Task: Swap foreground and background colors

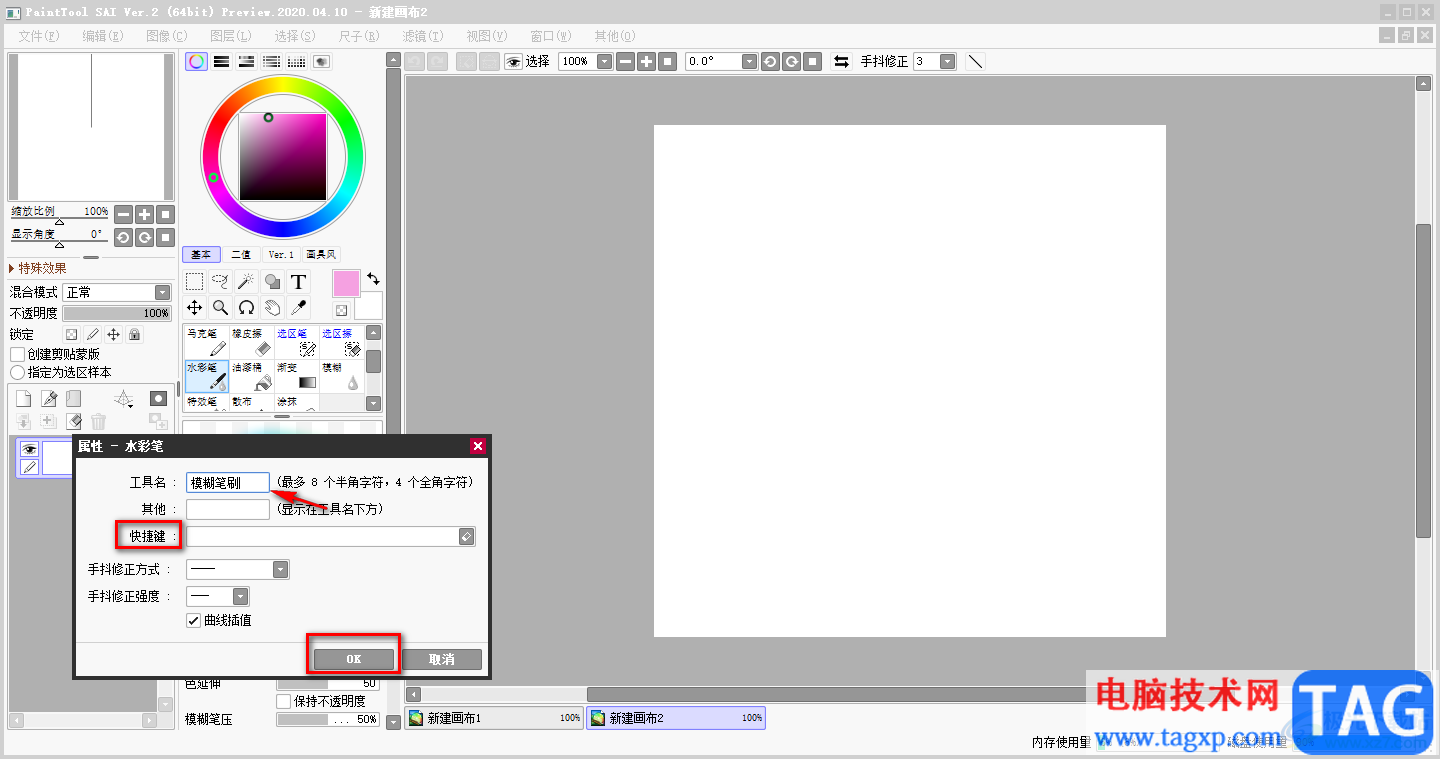Action: [x=373, y=278]
